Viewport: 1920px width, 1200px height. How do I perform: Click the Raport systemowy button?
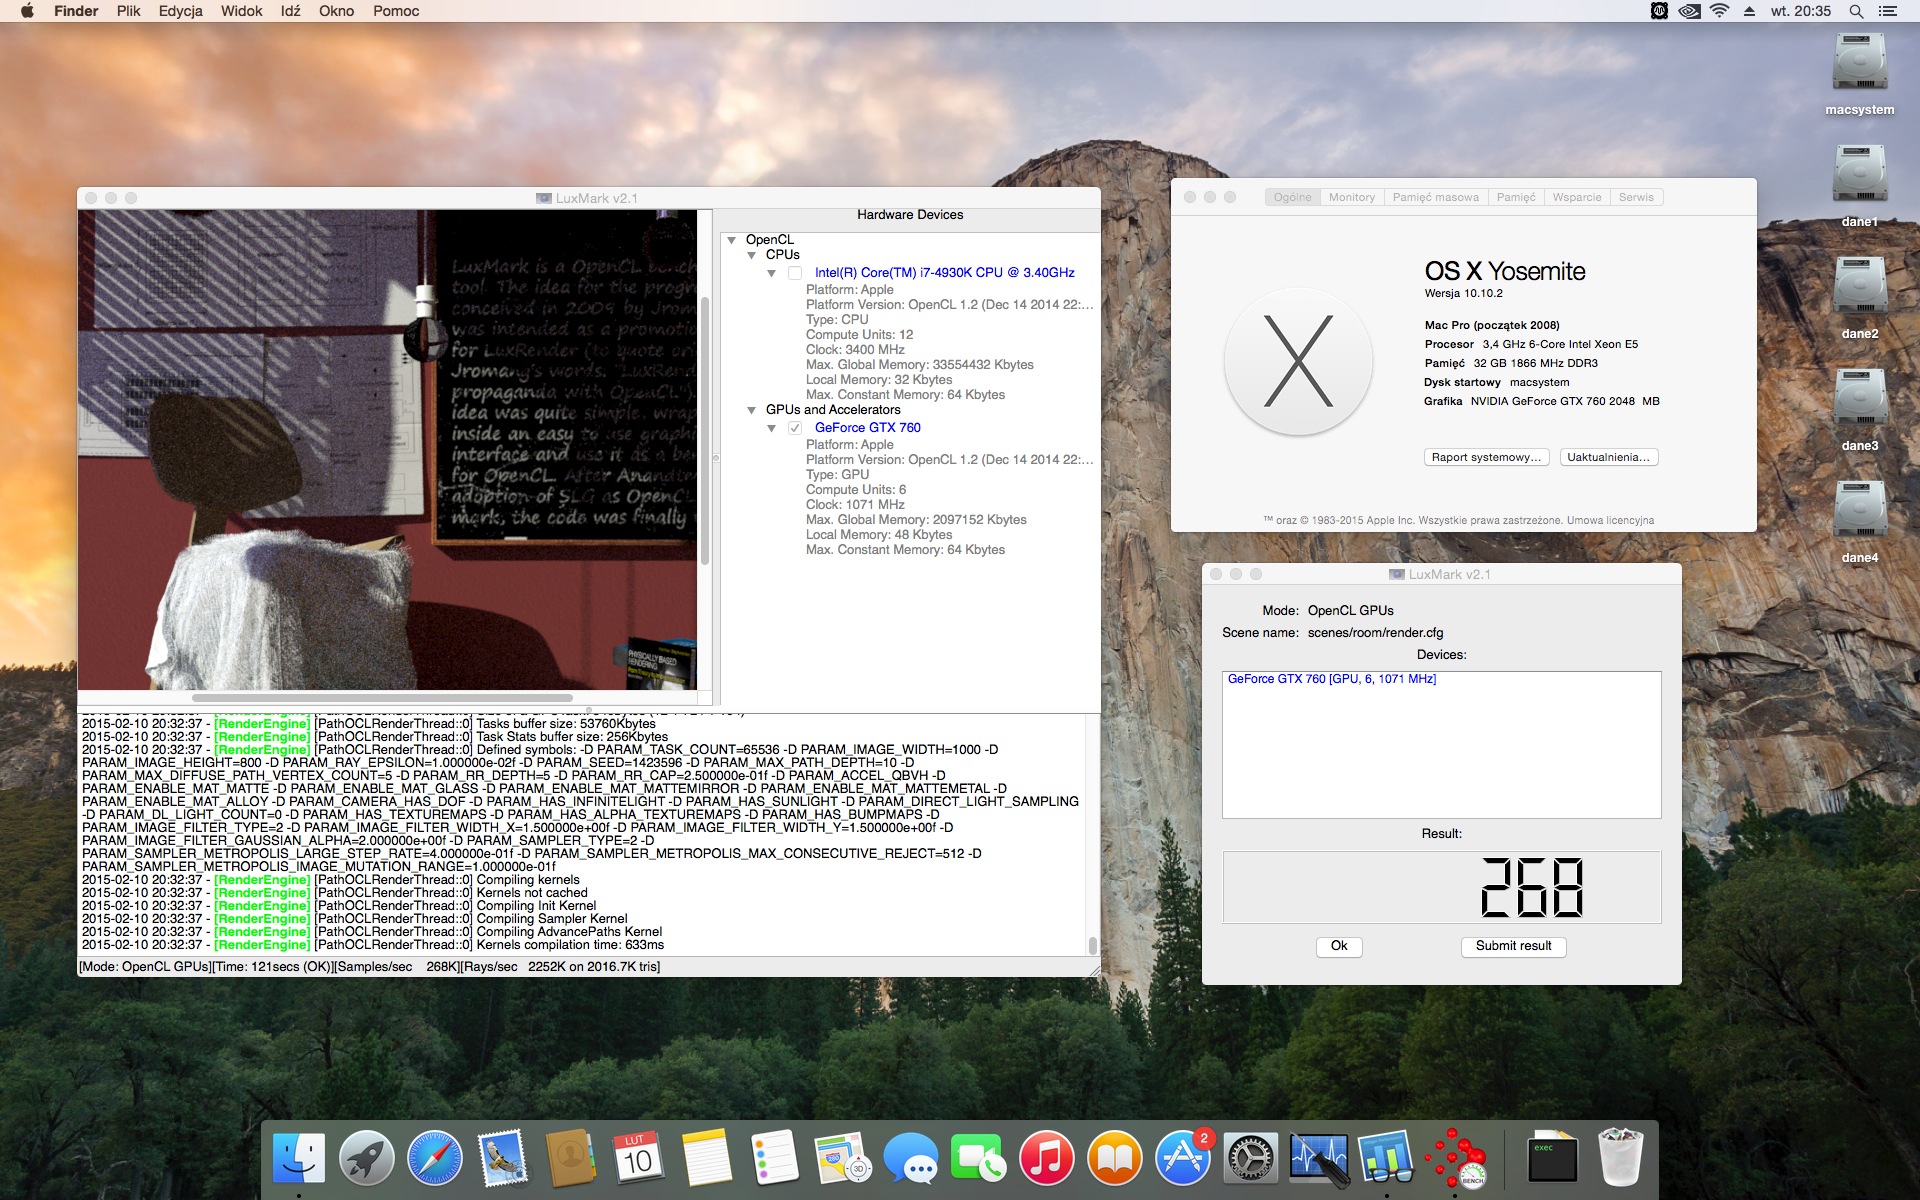click(x=1486, y=457)
